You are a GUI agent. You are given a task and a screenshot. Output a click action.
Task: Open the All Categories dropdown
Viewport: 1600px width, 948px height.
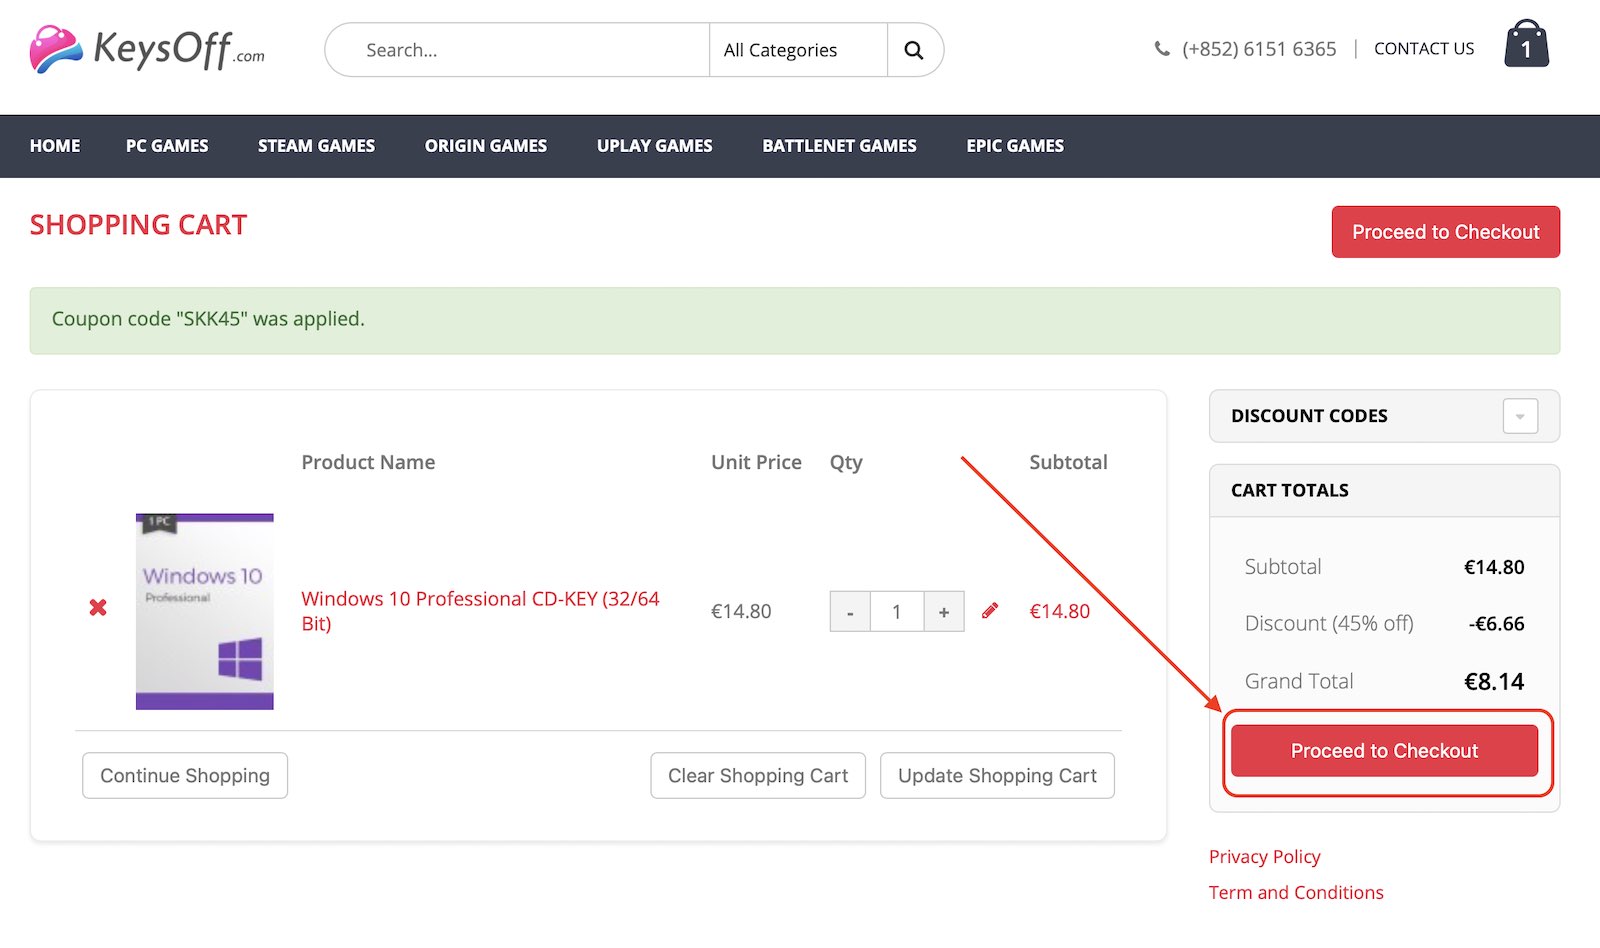[x=798, y=50]
